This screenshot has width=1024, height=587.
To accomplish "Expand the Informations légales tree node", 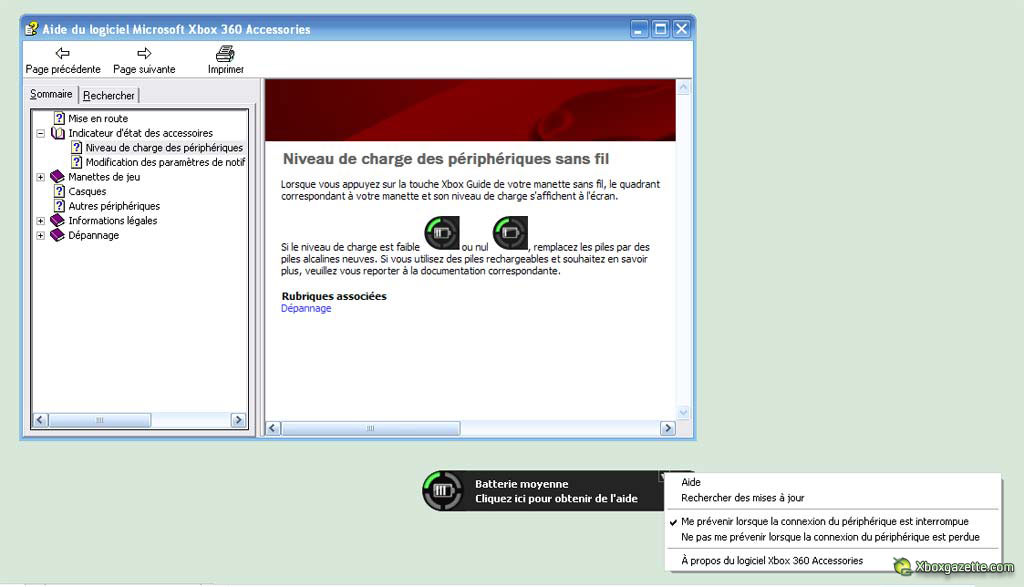I will [41, 221].
